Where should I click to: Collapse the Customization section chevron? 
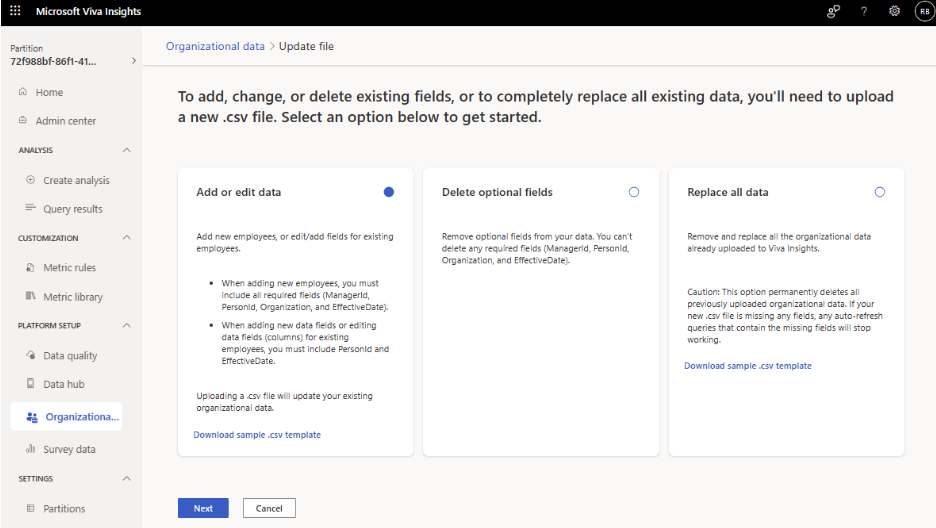pos(127,237)
